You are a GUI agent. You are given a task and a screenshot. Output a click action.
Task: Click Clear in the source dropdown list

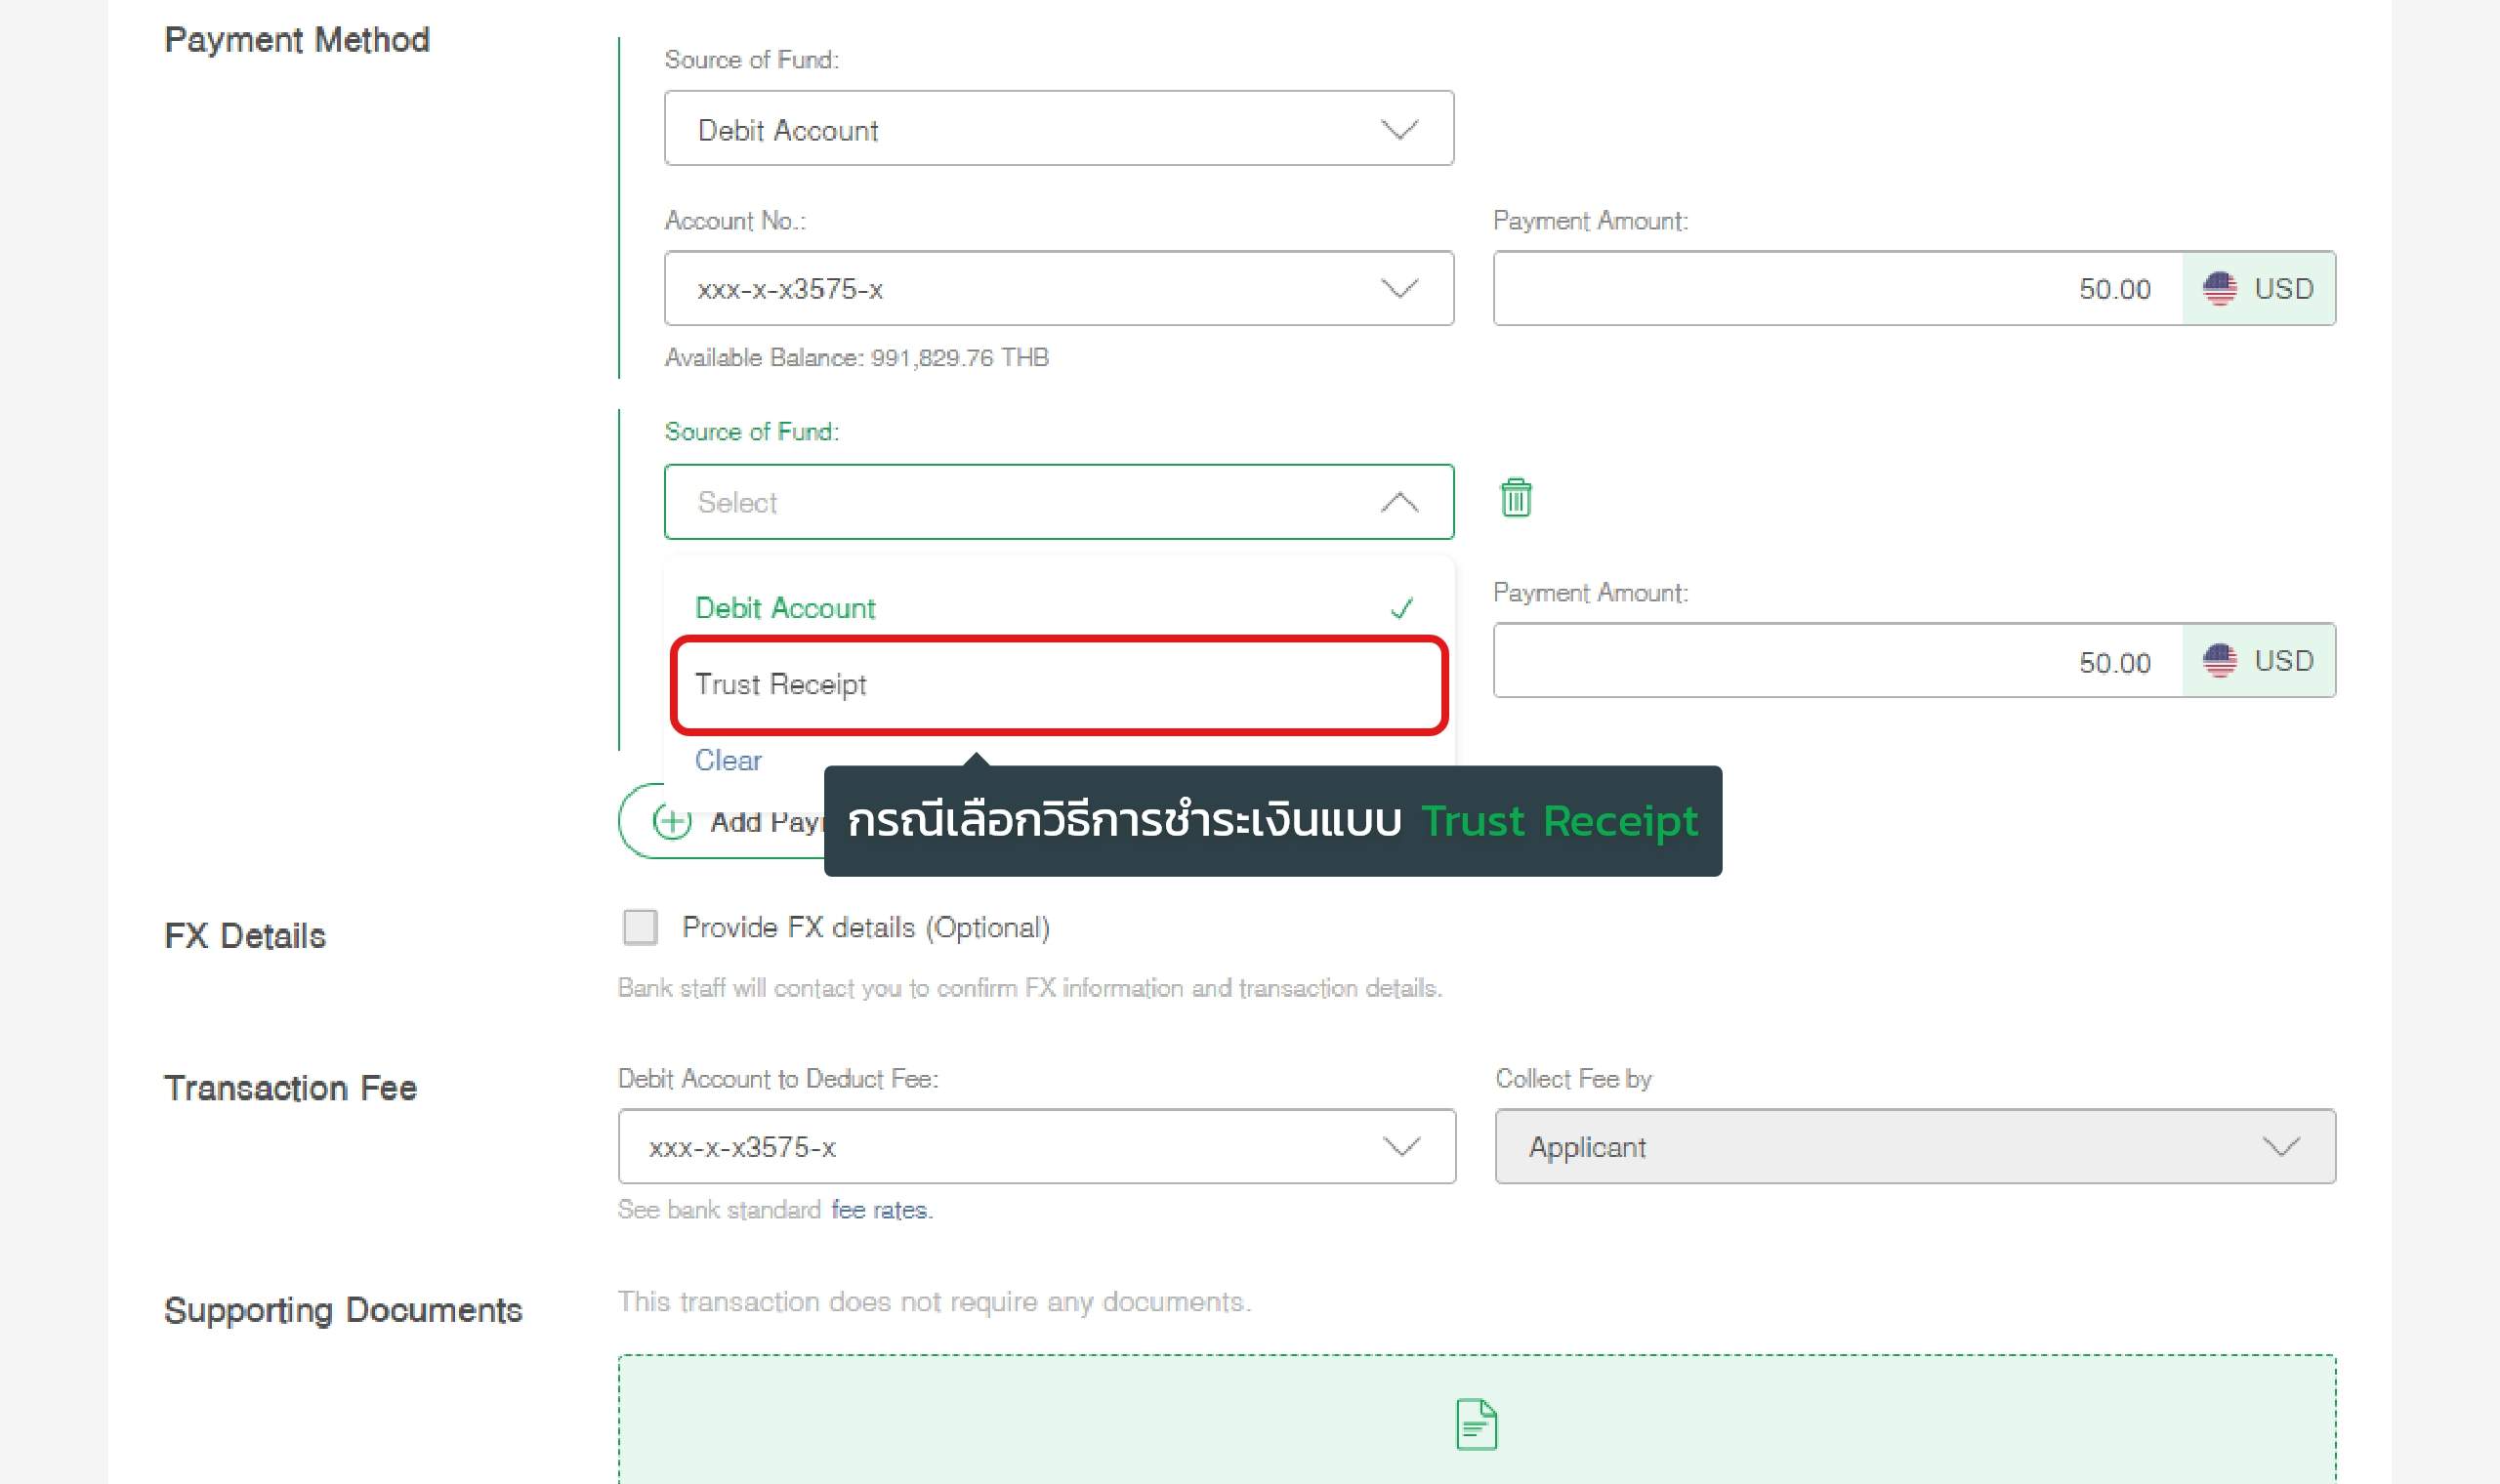(728, 760)
